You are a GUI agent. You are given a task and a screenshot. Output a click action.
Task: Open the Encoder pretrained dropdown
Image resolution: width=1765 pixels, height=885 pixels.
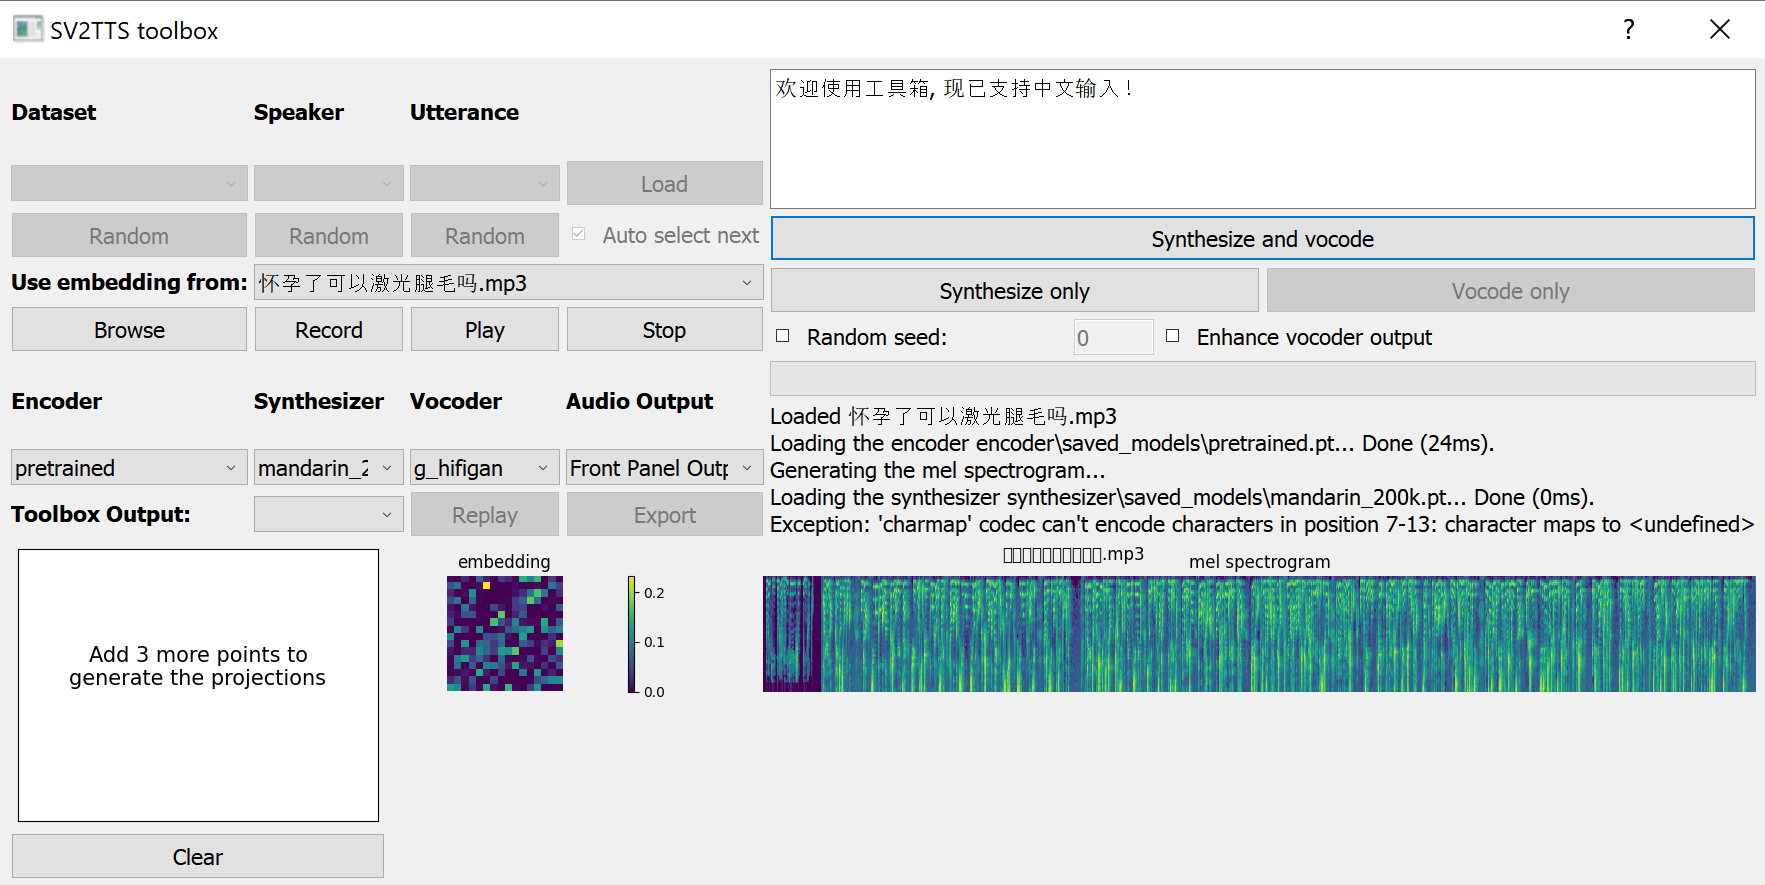point(129,468)
